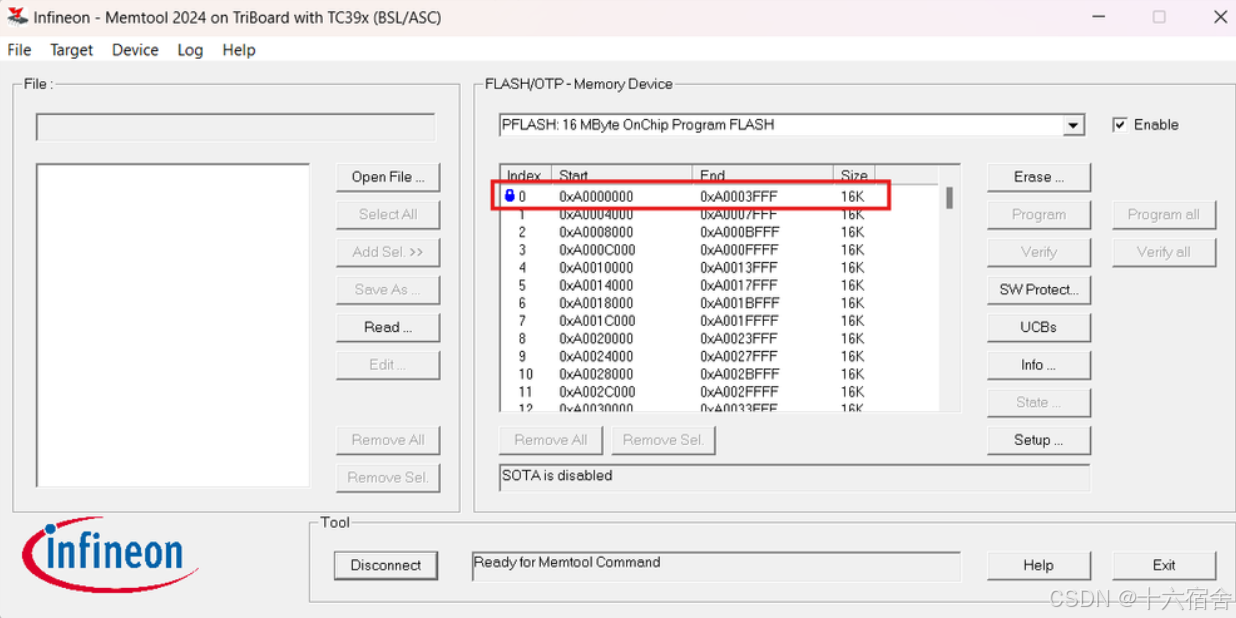The image size is (1236, 618).
Task: Click the Infineon logo
Action: 108,555
